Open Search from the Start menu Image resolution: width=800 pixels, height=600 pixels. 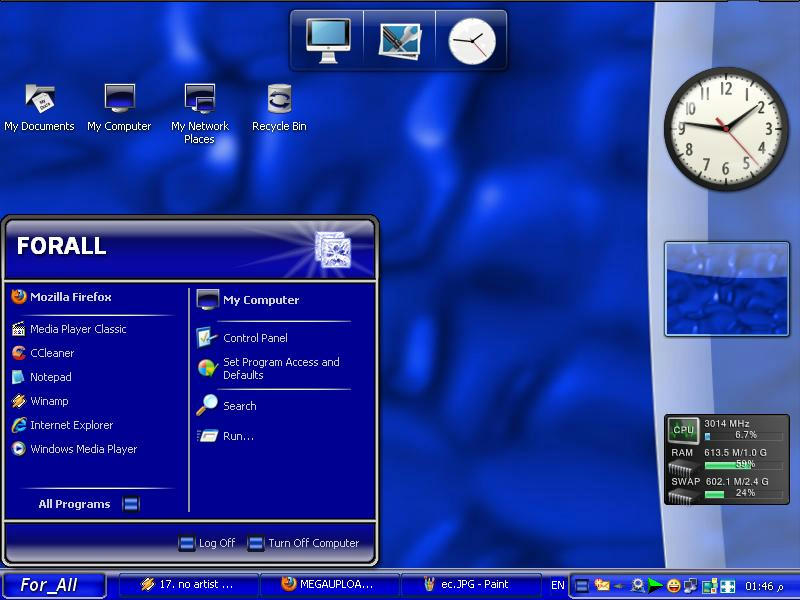[x=227, y=406]
